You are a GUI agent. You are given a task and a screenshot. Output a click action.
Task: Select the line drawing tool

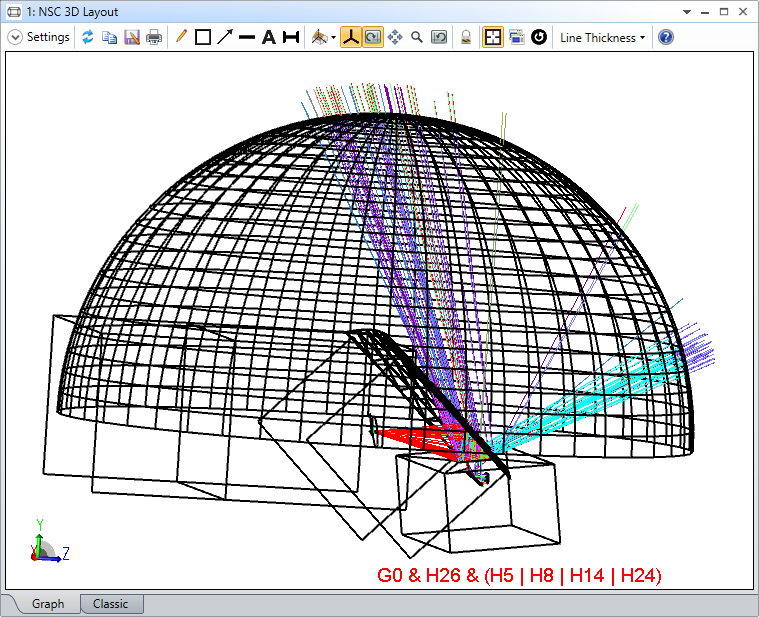(247, 37)
